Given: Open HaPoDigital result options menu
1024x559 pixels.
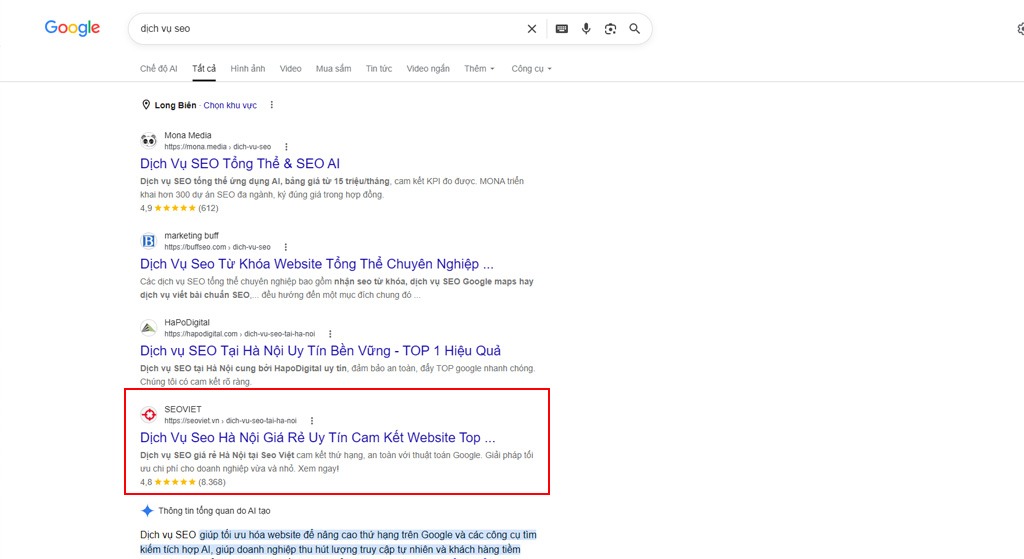Looking at the screenshot, I should pos(330,334).
